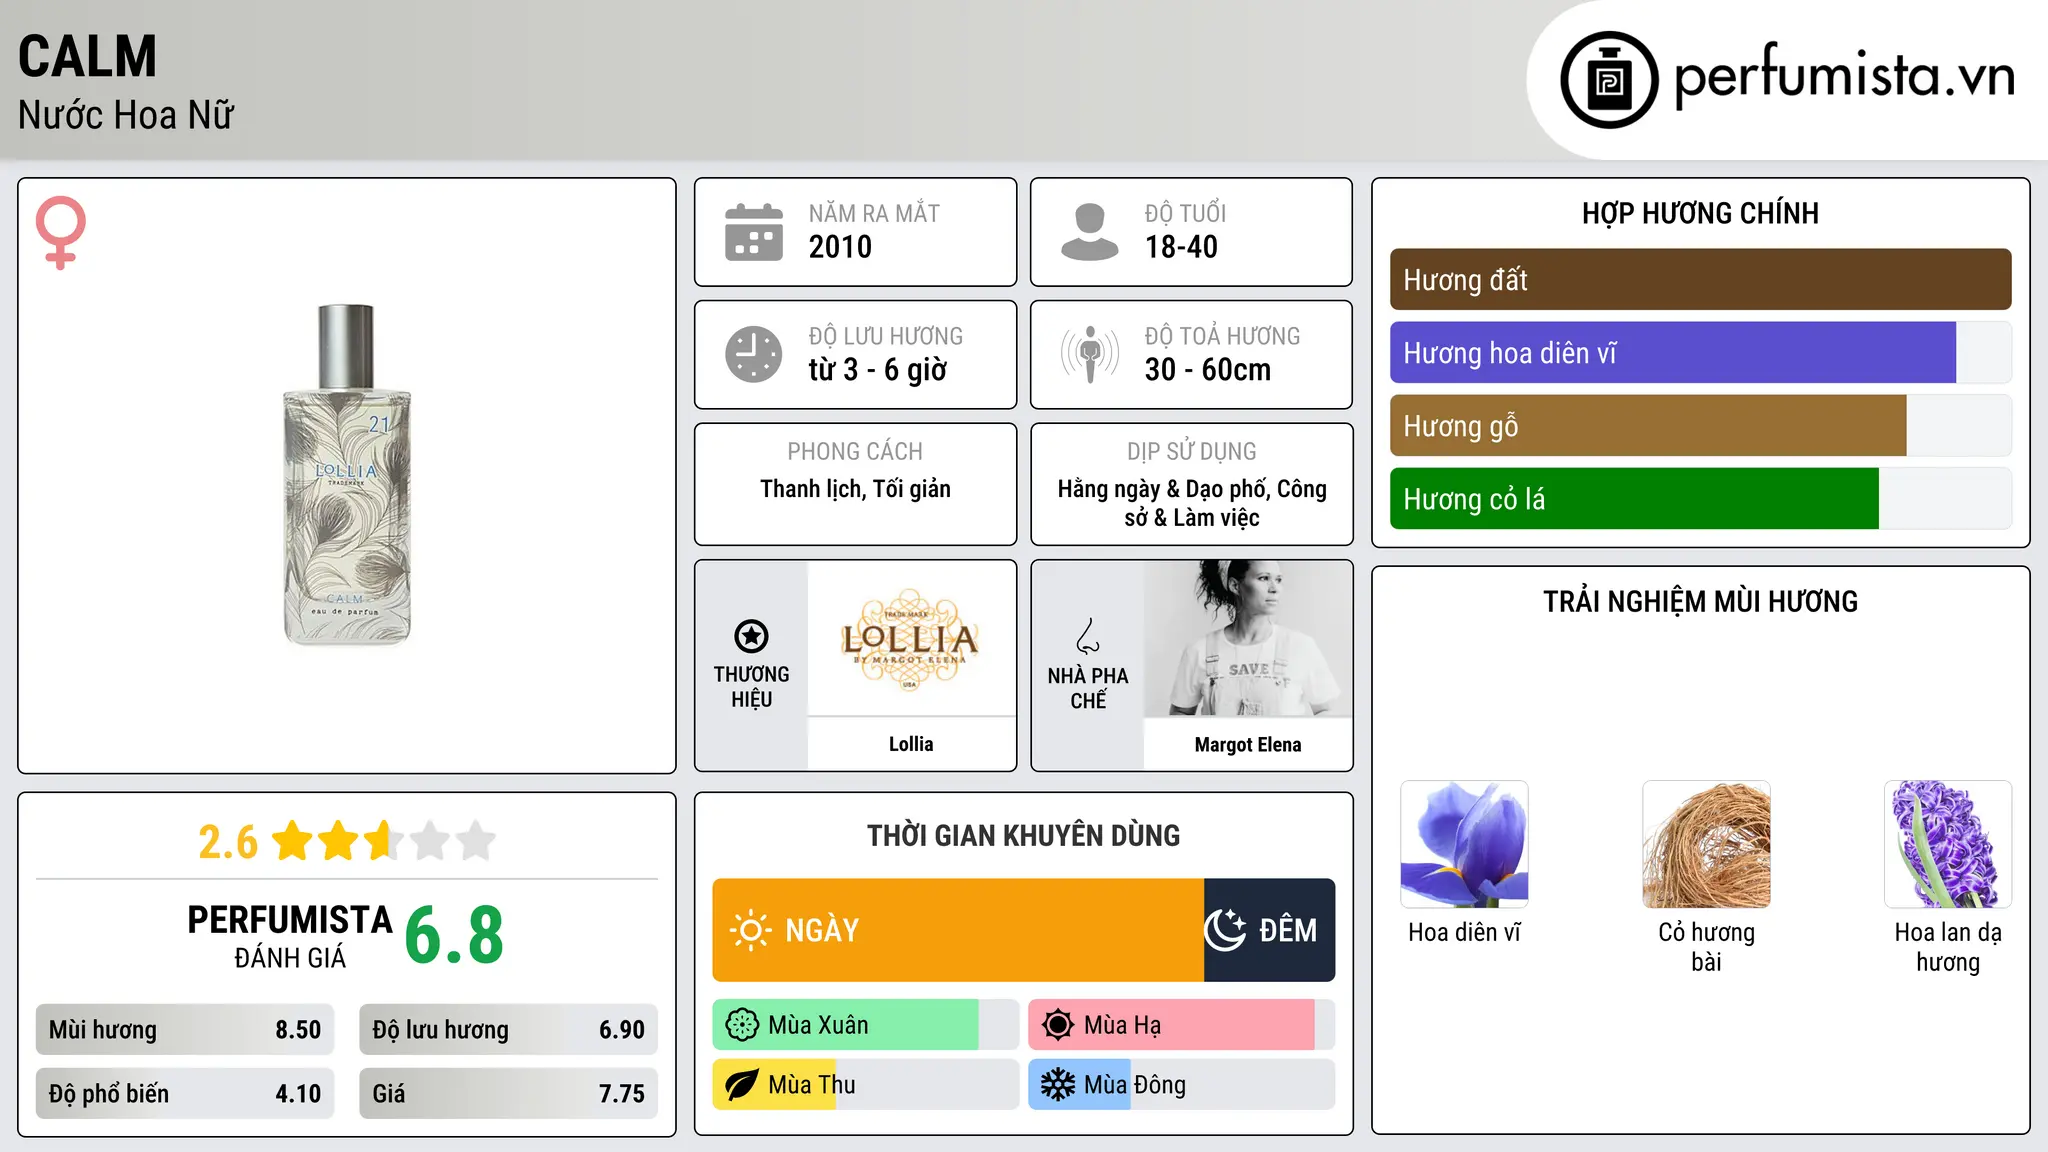
Task: Click the person icon beside Độ tuổi
Action: [1090, 232]
